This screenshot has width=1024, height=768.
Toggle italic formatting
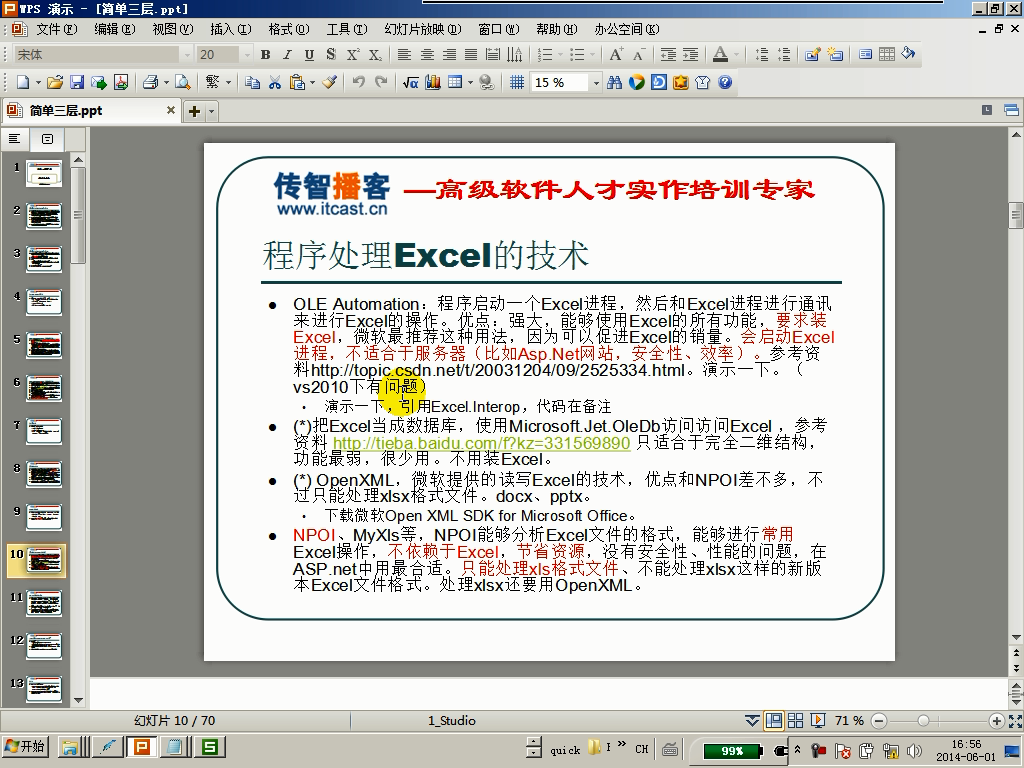(x=287, y=55)
